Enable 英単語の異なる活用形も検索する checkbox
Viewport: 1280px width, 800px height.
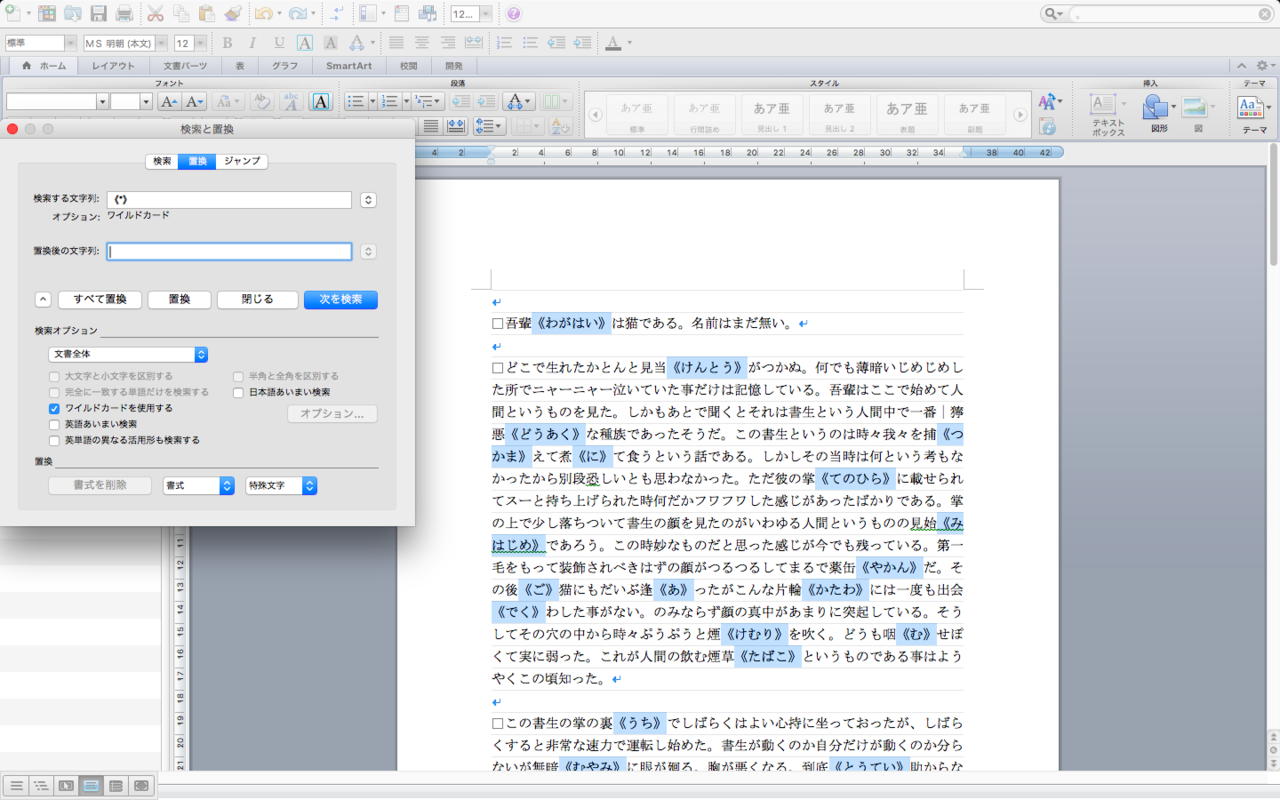(55, 440)
